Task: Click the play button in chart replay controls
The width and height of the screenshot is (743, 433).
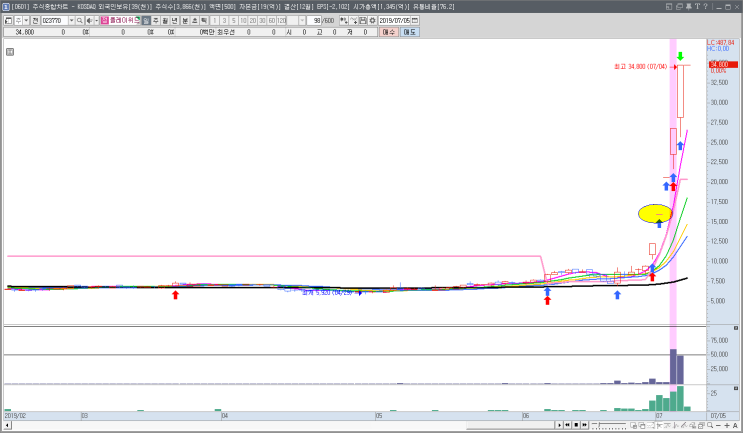Action: pyautogui.click(x=560, y=425)
